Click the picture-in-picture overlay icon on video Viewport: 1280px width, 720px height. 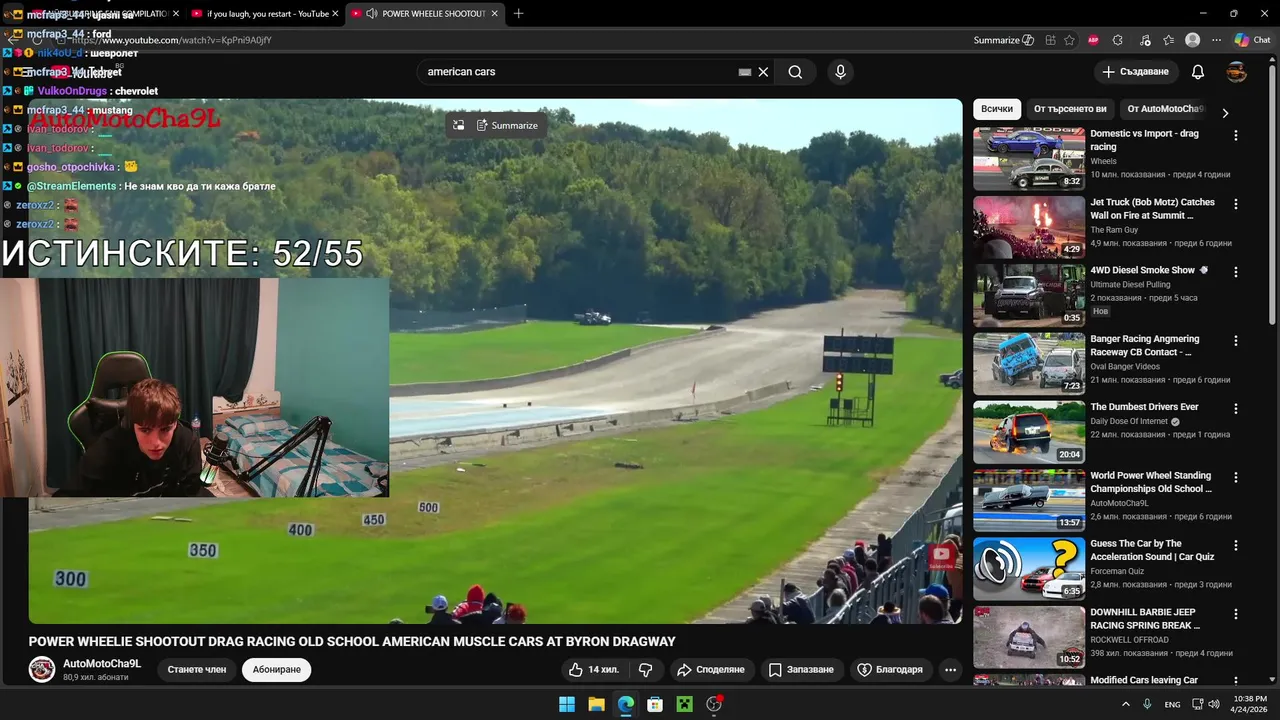[x=458, y=125]
